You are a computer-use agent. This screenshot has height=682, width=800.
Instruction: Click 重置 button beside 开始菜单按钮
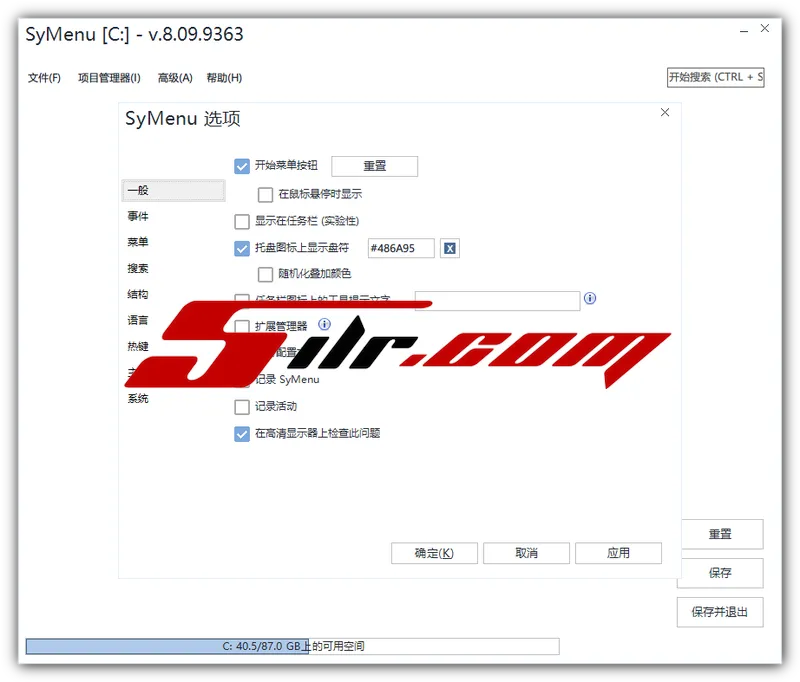(374, 166)
